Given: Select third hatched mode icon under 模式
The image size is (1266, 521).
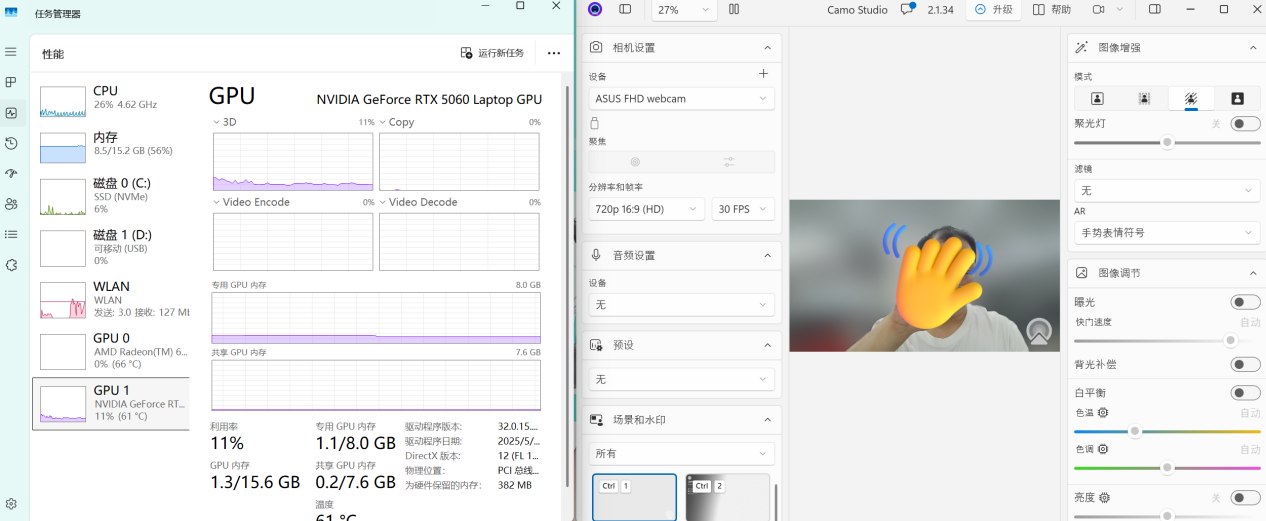Looking at the screenshot, I should coord(1191,98).
